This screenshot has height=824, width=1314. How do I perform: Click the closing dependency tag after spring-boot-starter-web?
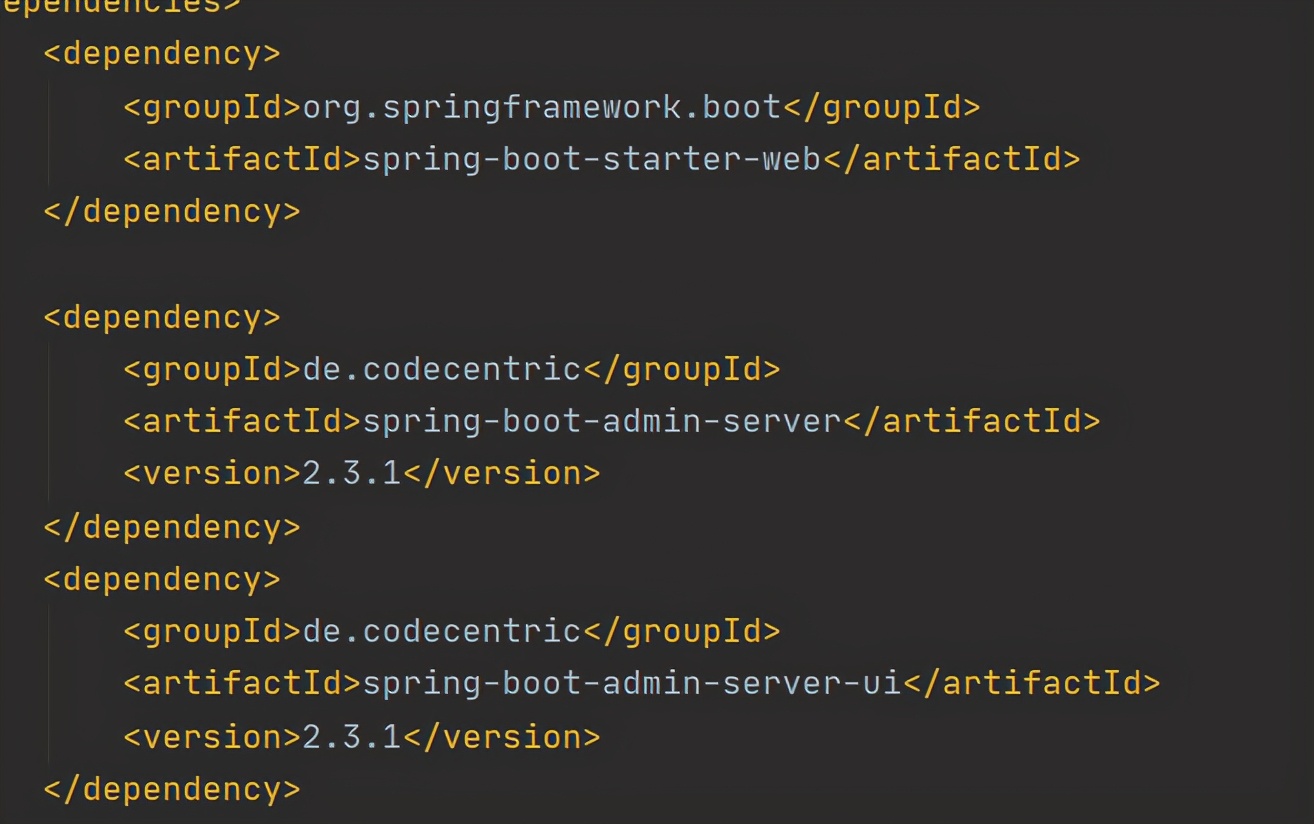pyautogui.click(x=171, y=212)
